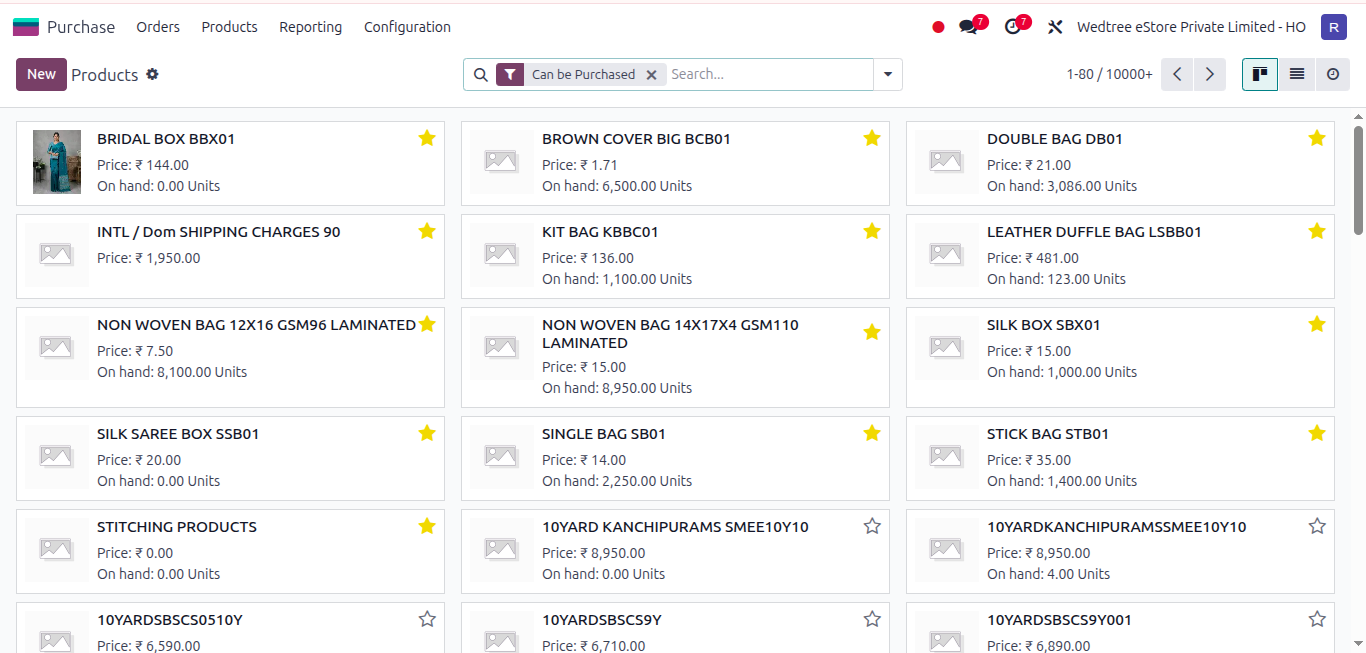The height and width of the screenshot is (653, 1366).
Task: Click the Products breadcrumb title
Action: click(104, 75)
